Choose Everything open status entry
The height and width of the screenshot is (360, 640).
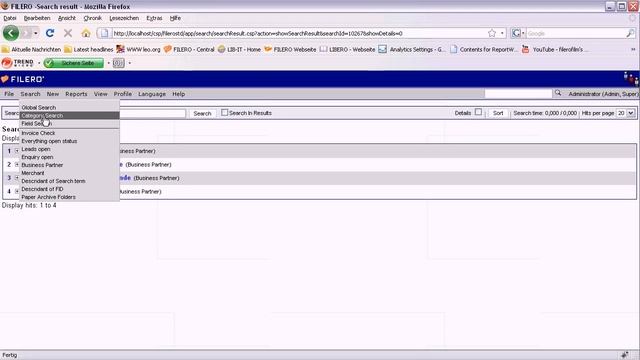click(x=69, y=141)
